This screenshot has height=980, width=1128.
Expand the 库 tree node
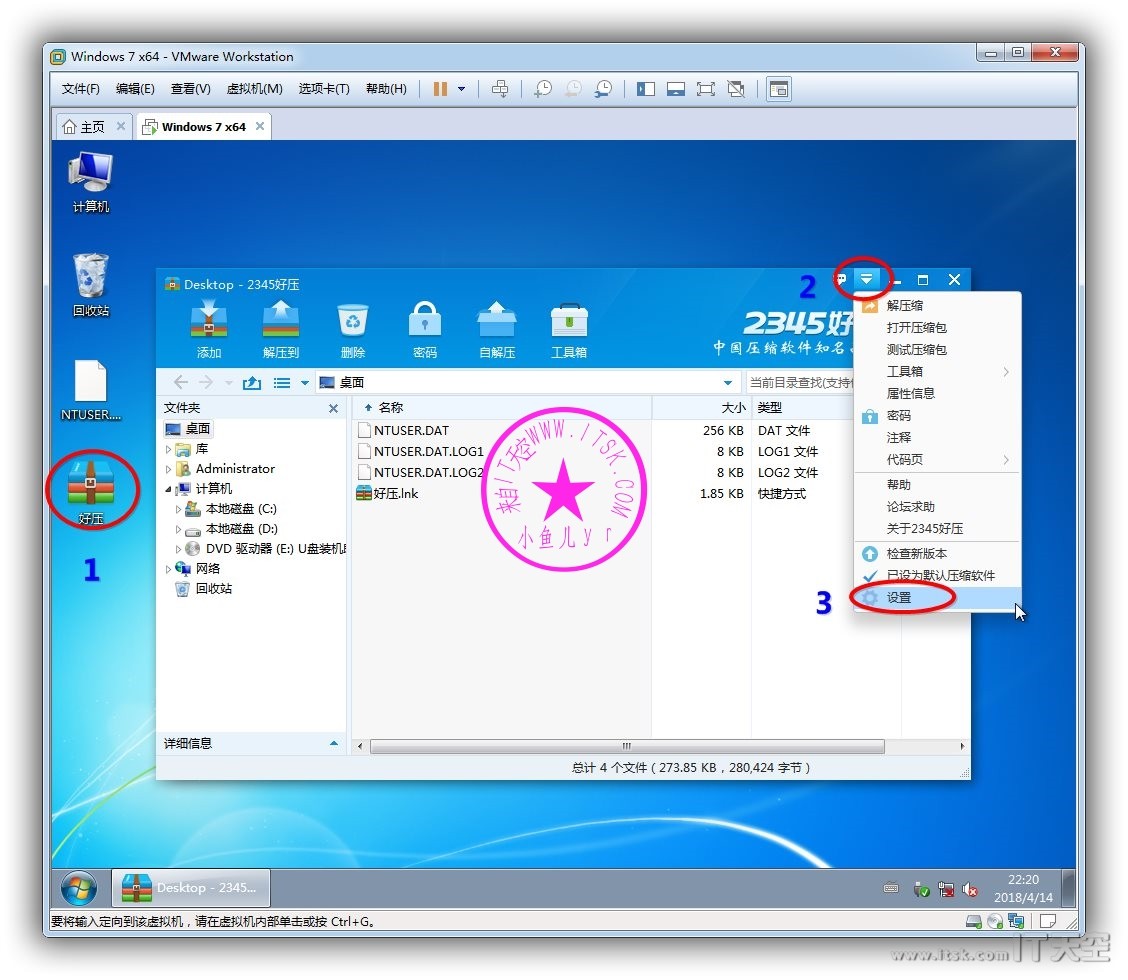pos(169,450)
